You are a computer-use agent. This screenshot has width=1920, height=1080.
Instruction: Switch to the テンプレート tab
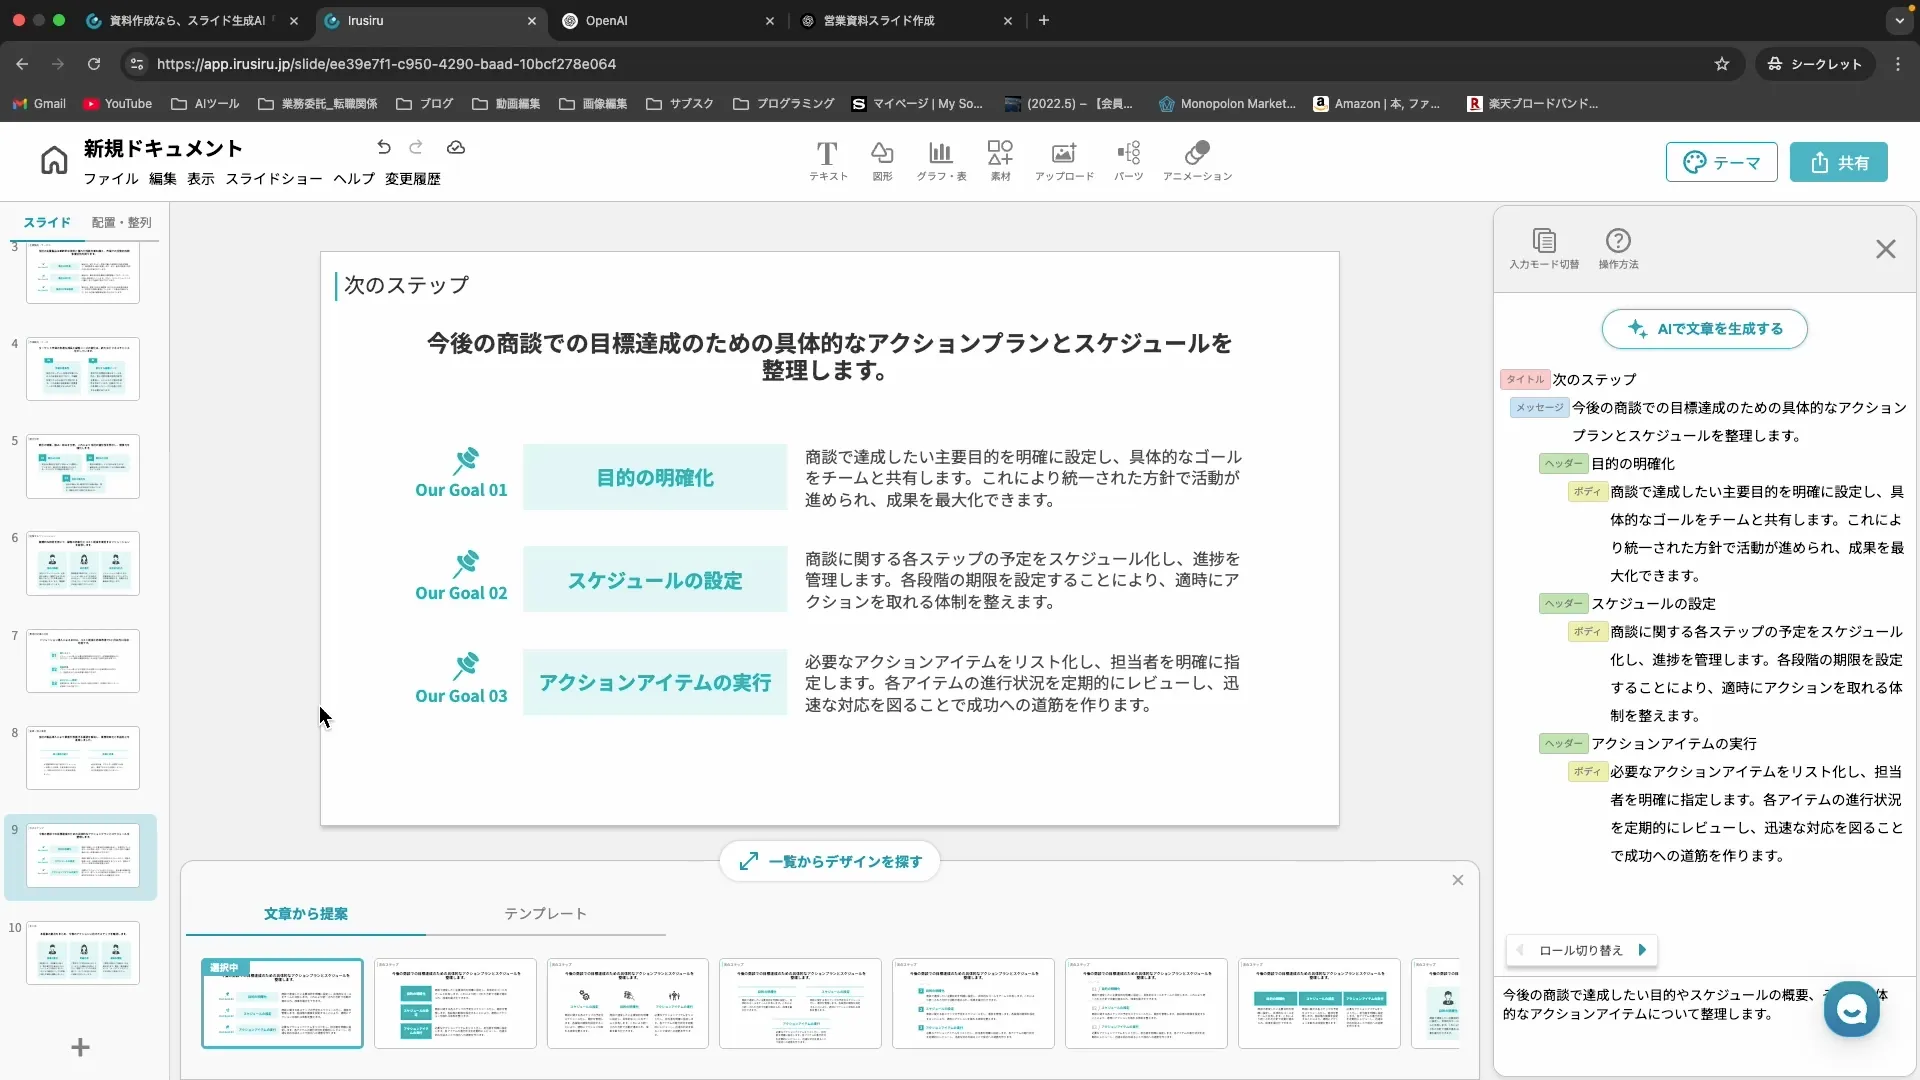click(x=546, y=913)
